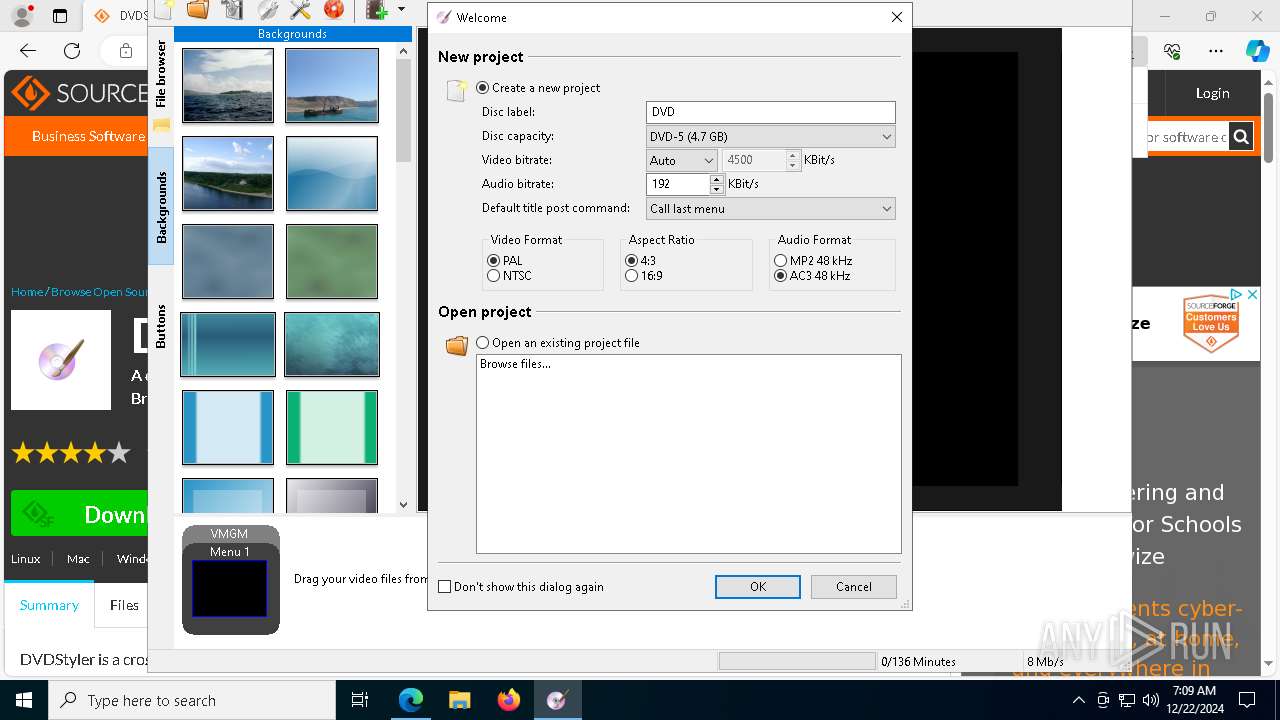Click the Edge browser back arrow
1280x720 pixels.
click(x=28, y=51)
